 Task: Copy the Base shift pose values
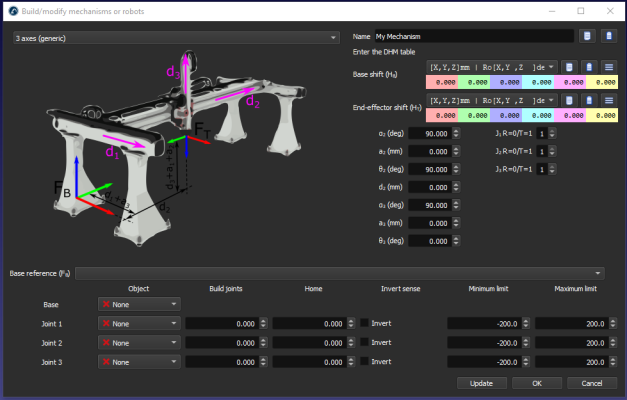coord(569,67)
